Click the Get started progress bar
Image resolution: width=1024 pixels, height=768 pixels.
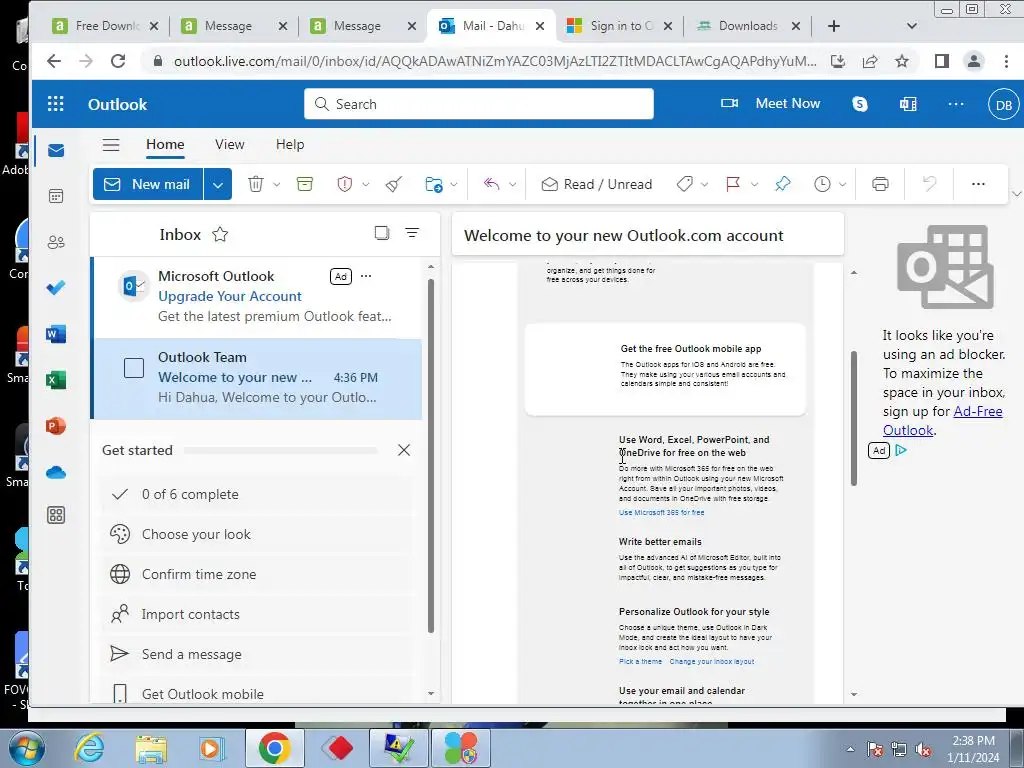[x=281, y=450]
